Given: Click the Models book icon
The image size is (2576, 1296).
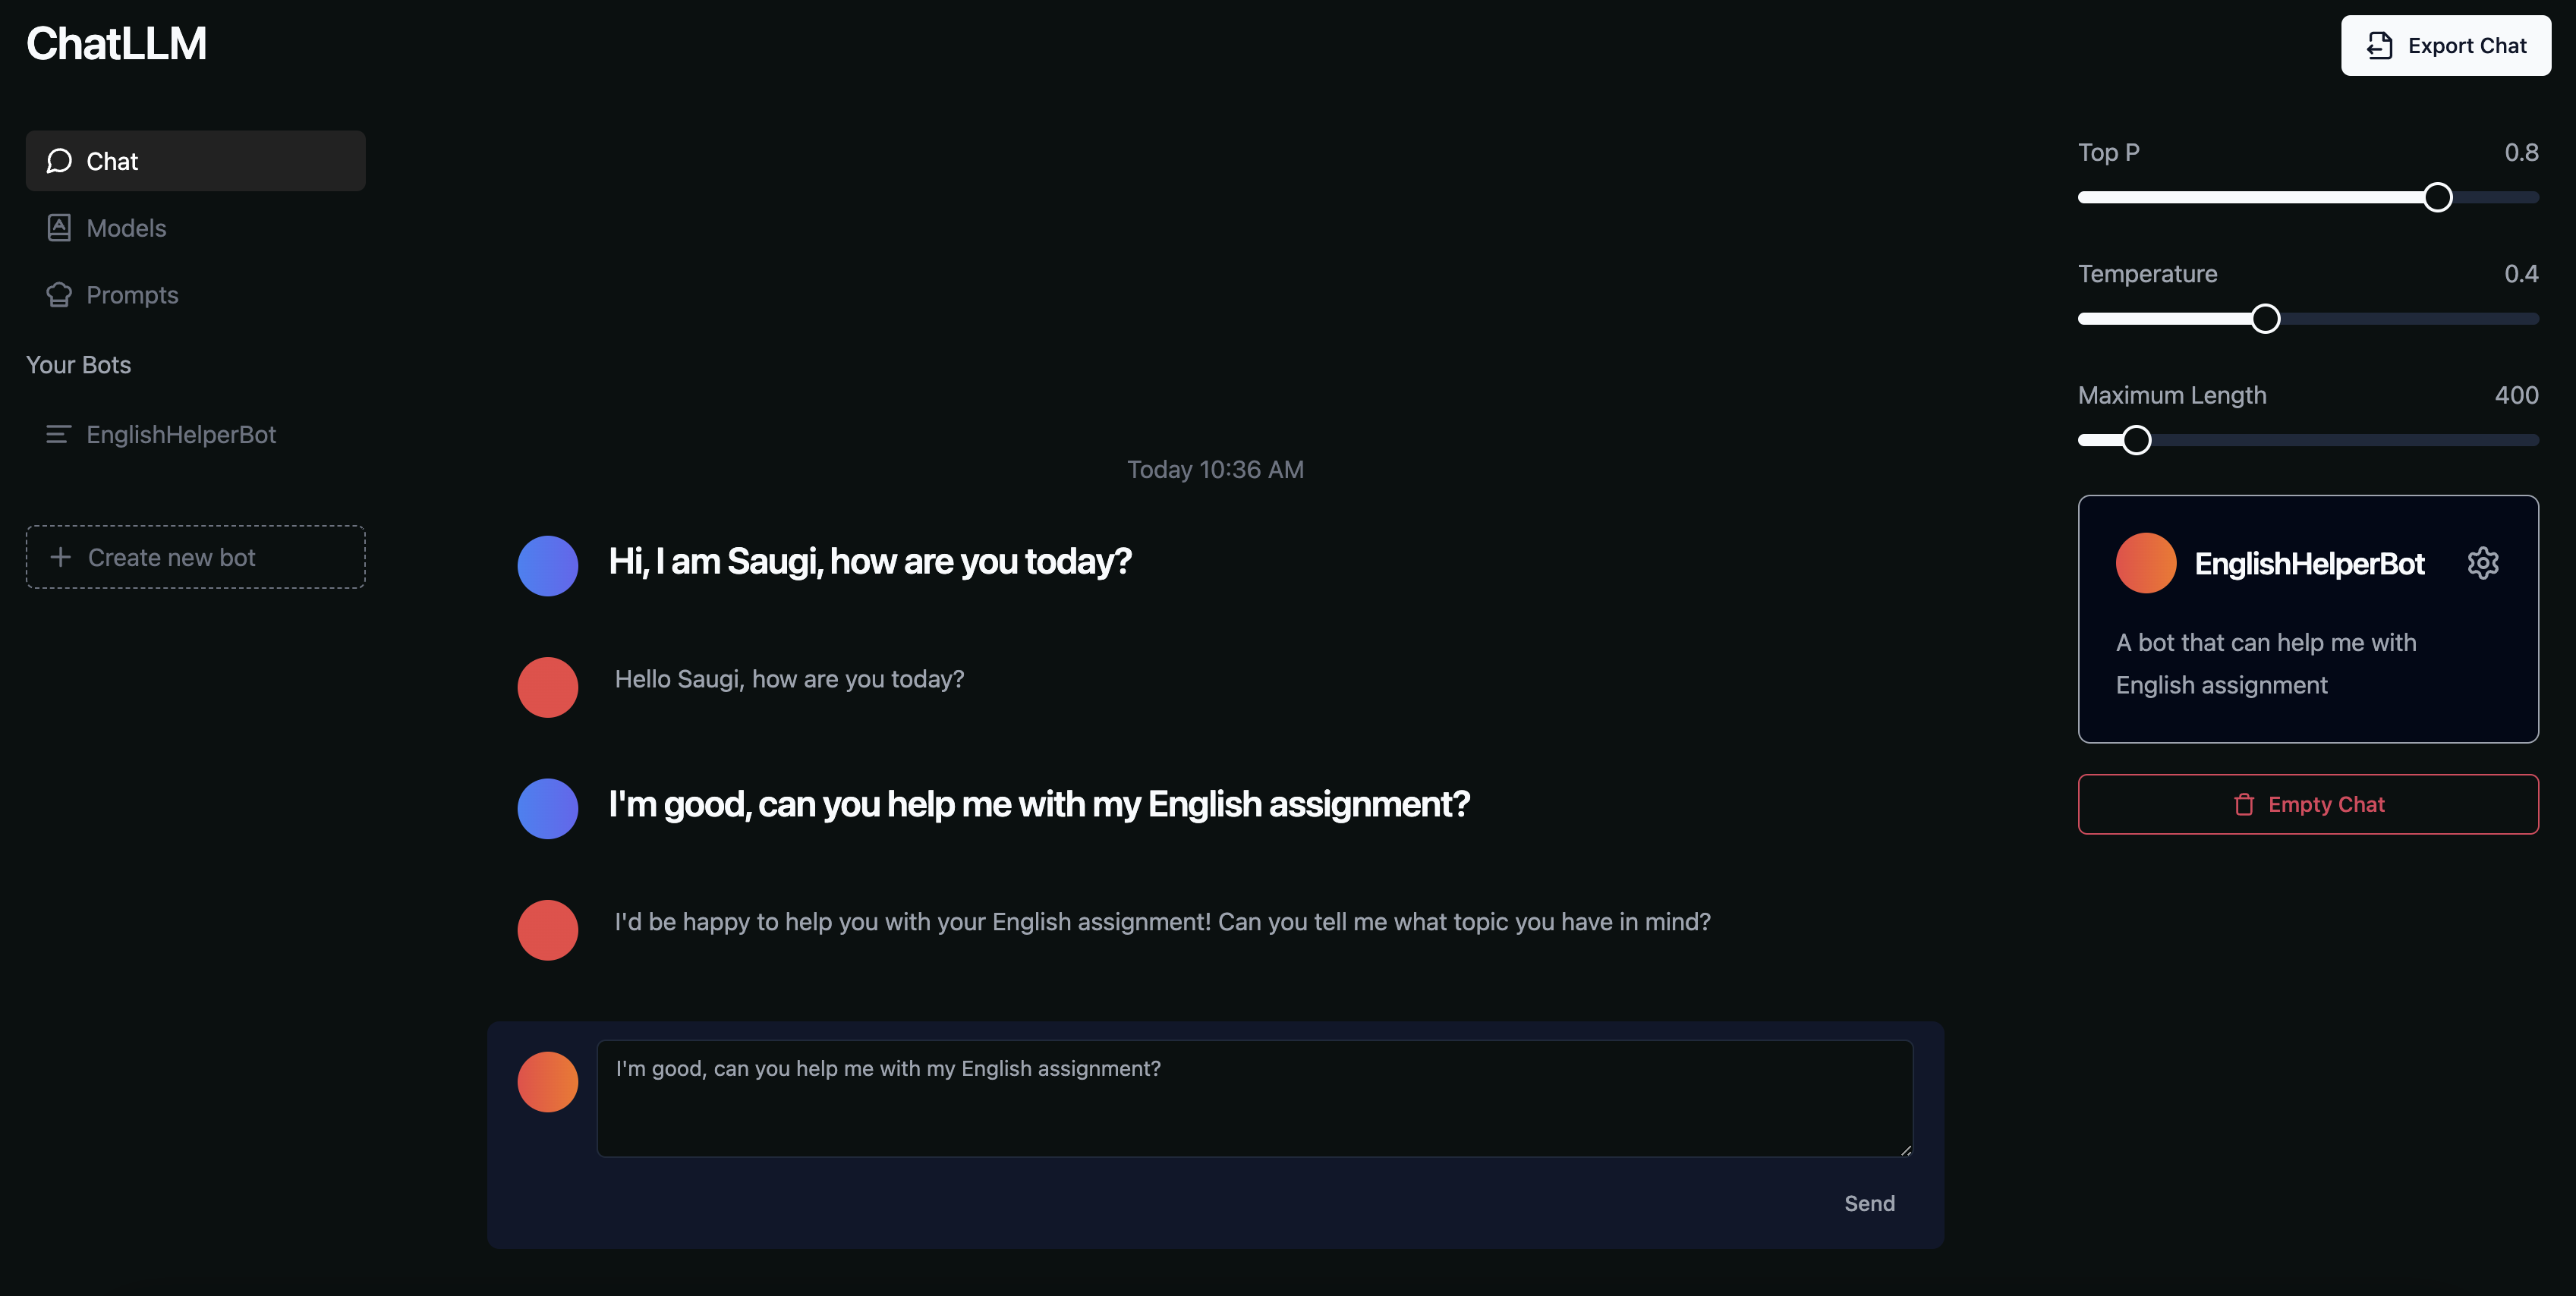Looking at the screenshot, I should coord(59,228).
